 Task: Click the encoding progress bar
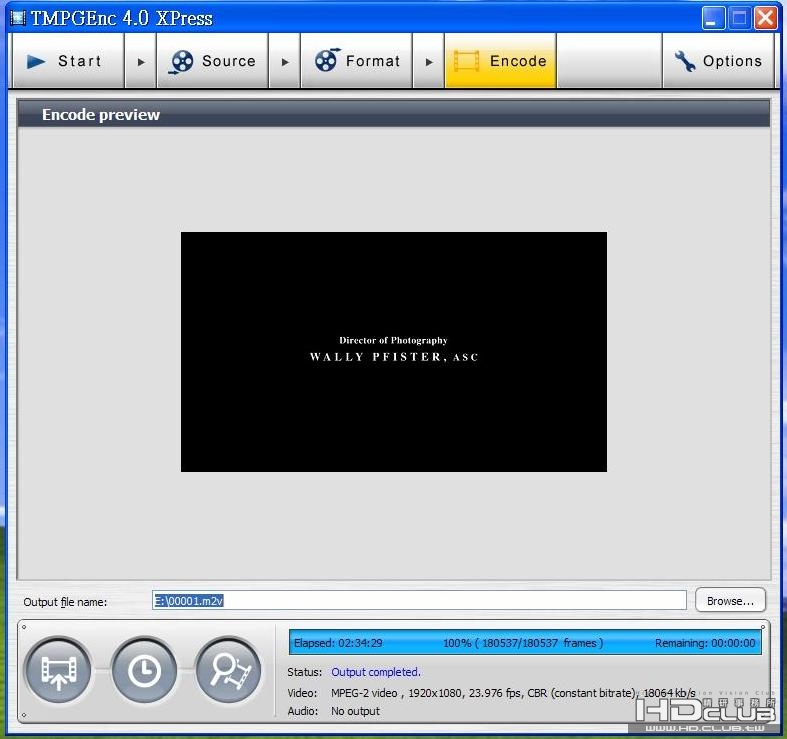(x=525, y=643)
